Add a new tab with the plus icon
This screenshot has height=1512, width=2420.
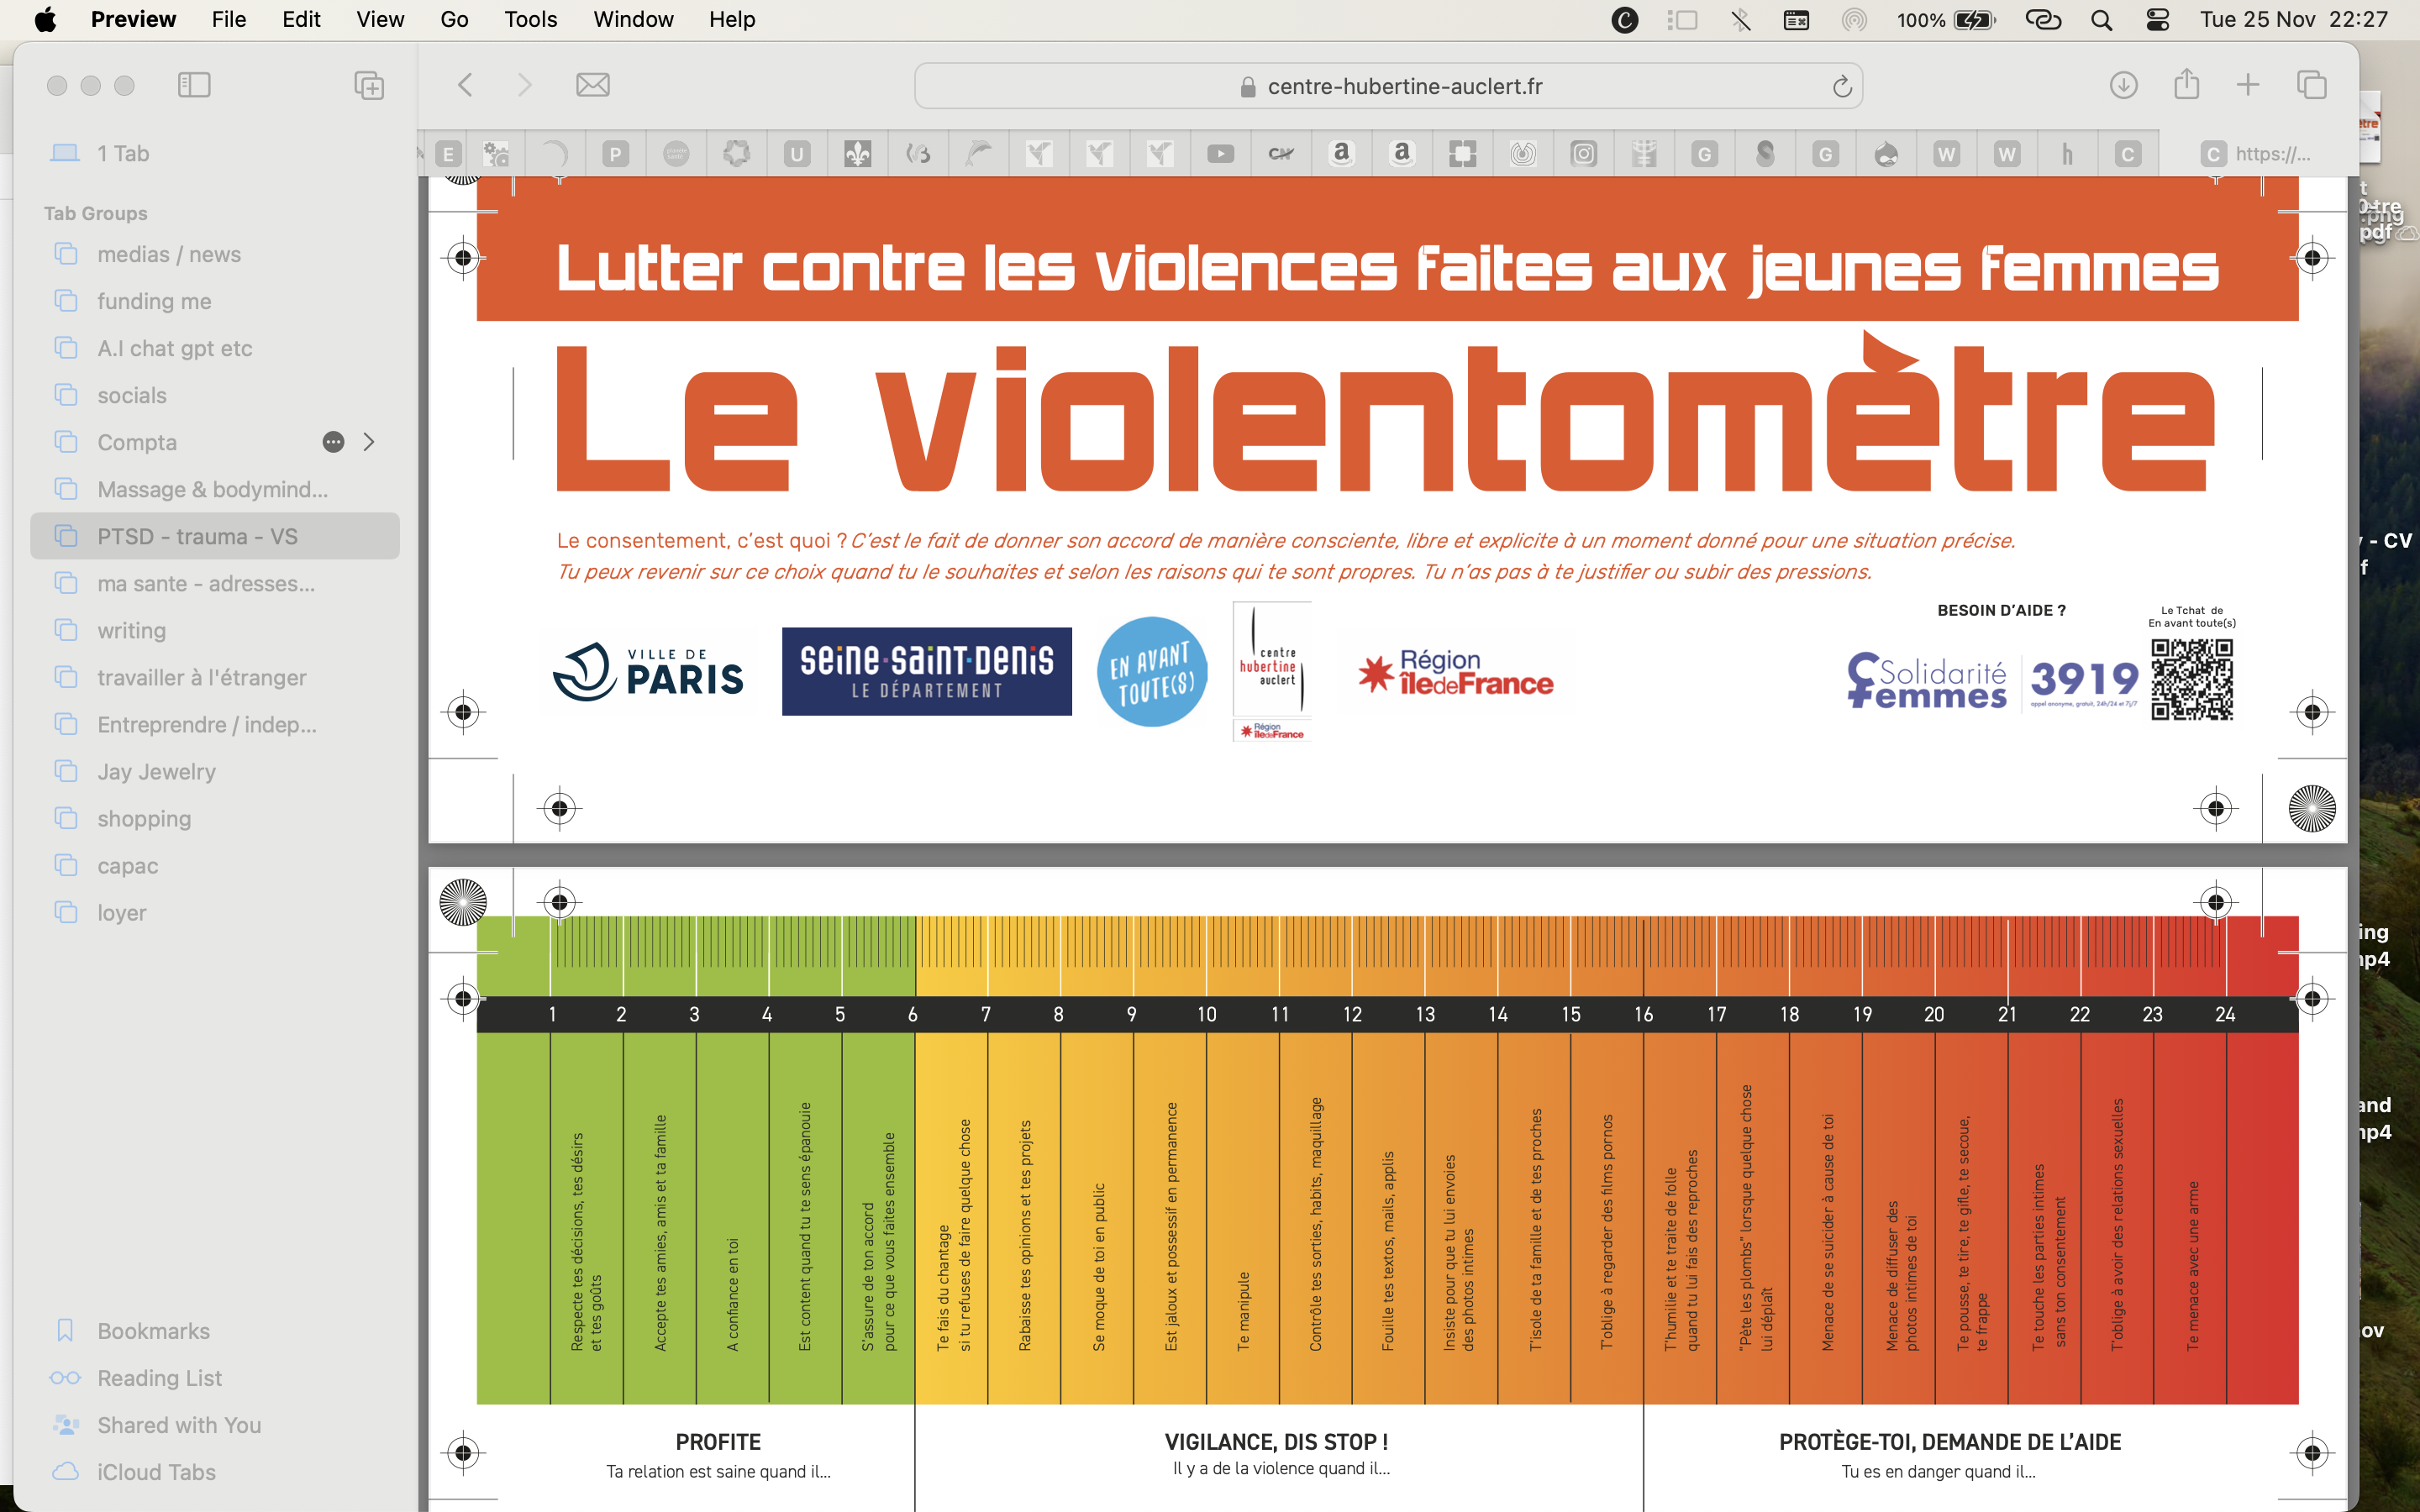pos(2248,85)
